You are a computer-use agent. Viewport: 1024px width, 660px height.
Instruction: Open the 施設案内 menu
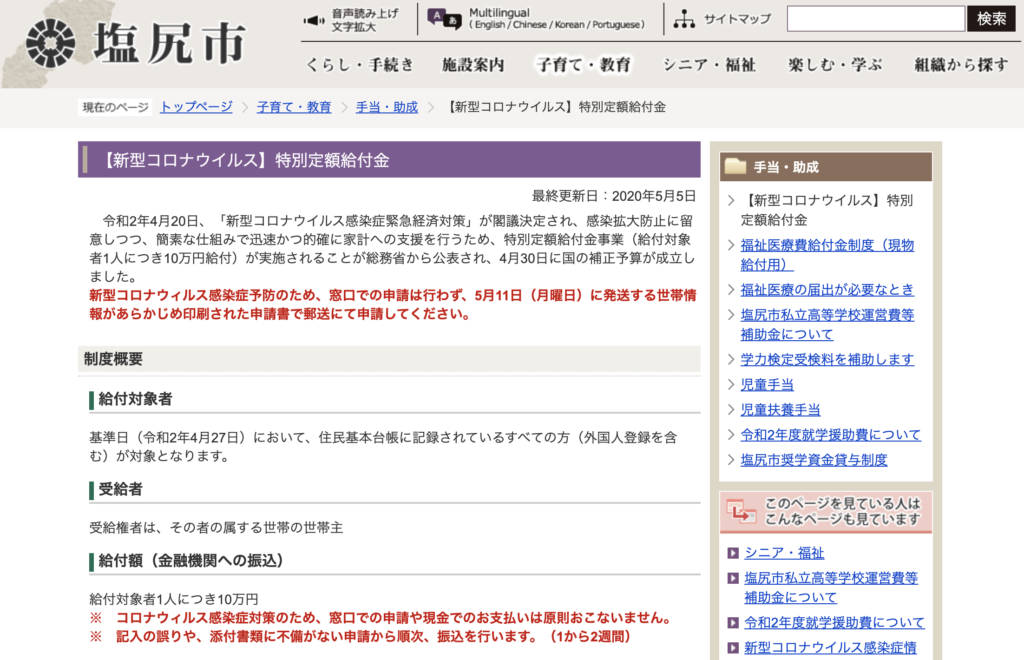click(x=473, y=65)
